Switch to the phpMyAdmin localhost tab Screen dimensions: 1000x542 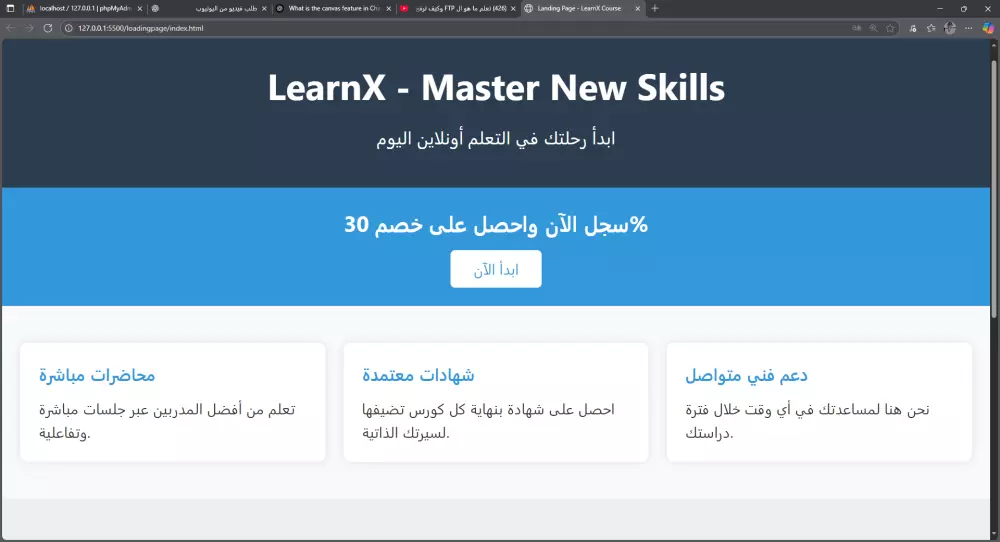tap(84, 9)
